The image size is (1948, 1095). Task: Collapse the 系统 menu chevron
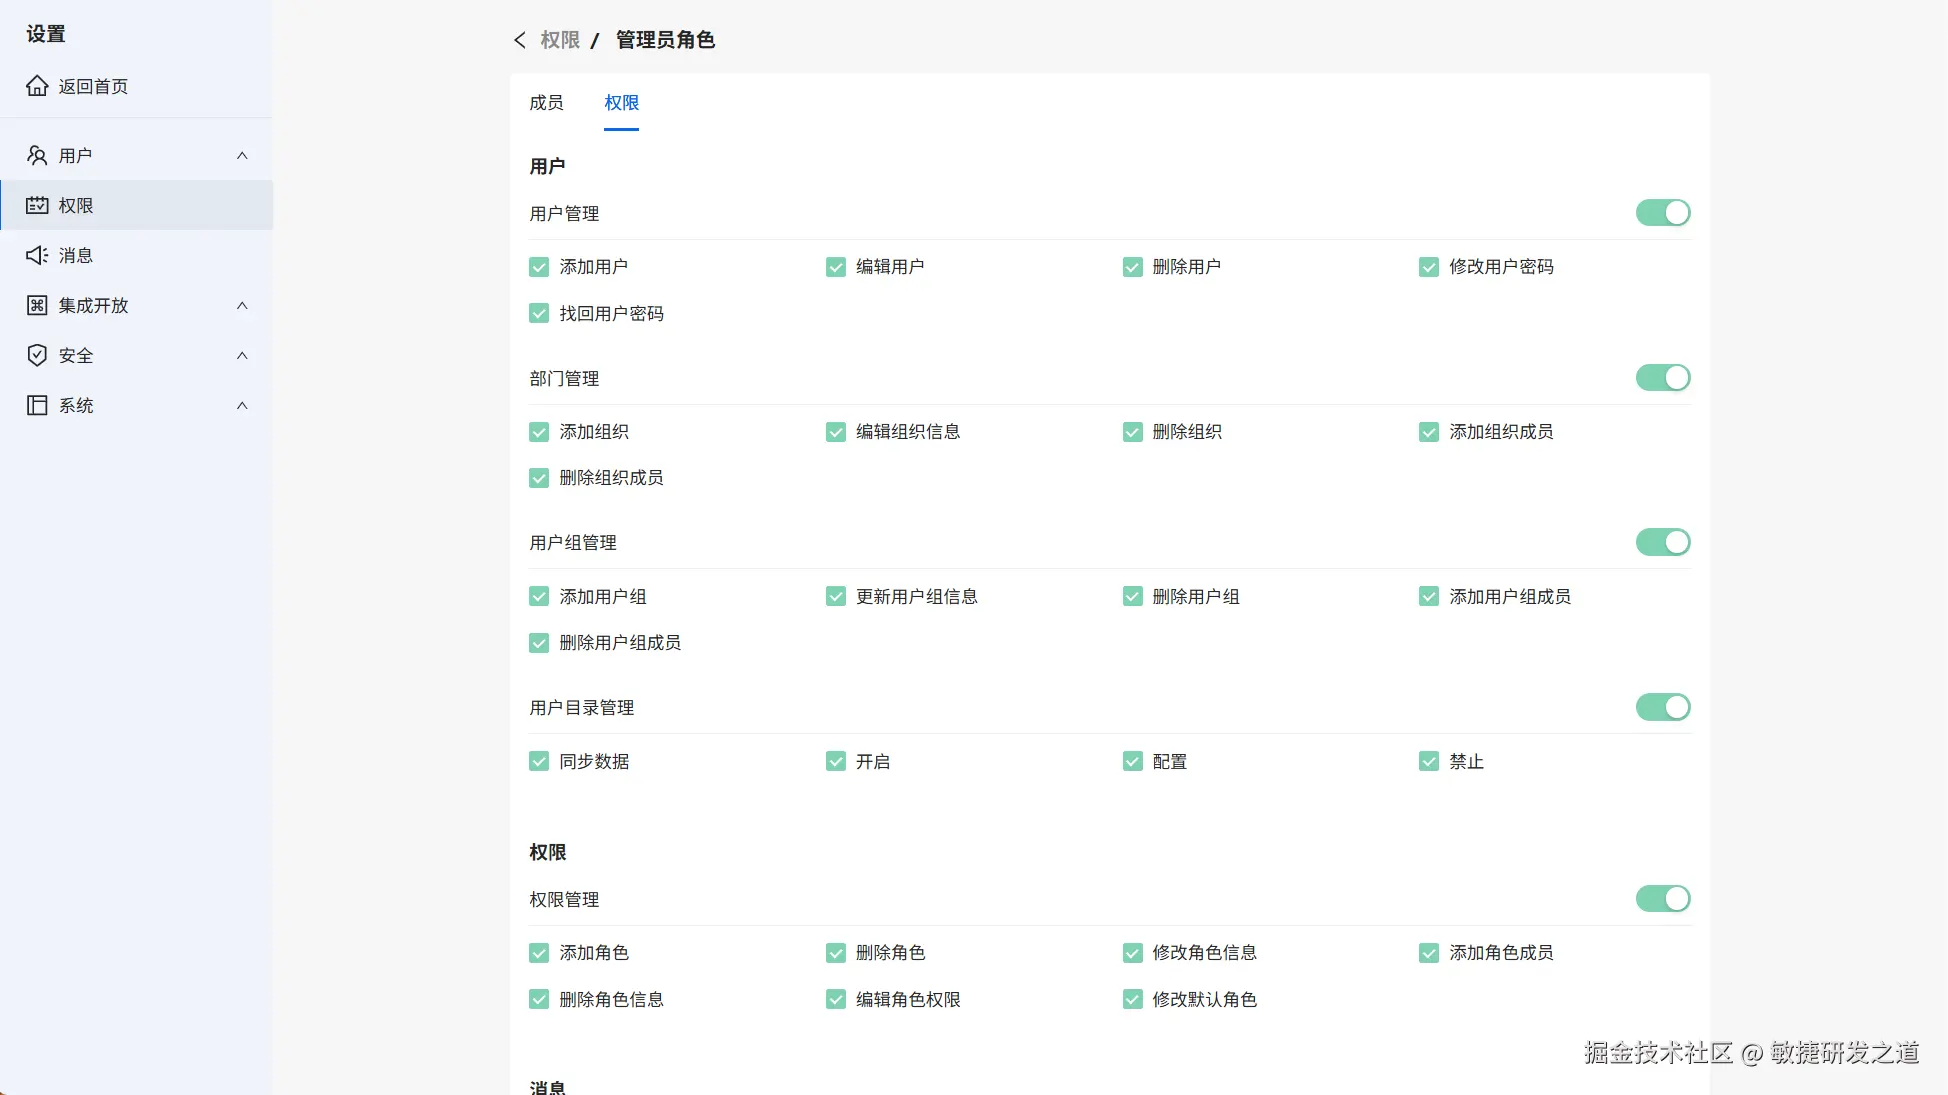coord(242,405)
